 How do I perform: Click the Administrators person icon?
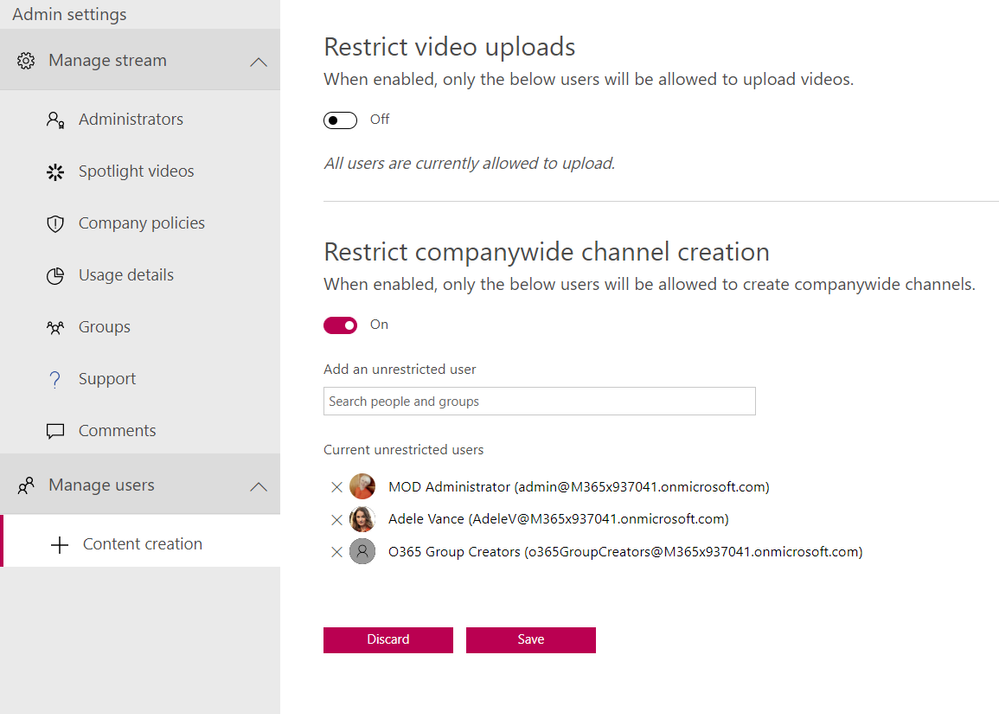(x=55, y=119)
